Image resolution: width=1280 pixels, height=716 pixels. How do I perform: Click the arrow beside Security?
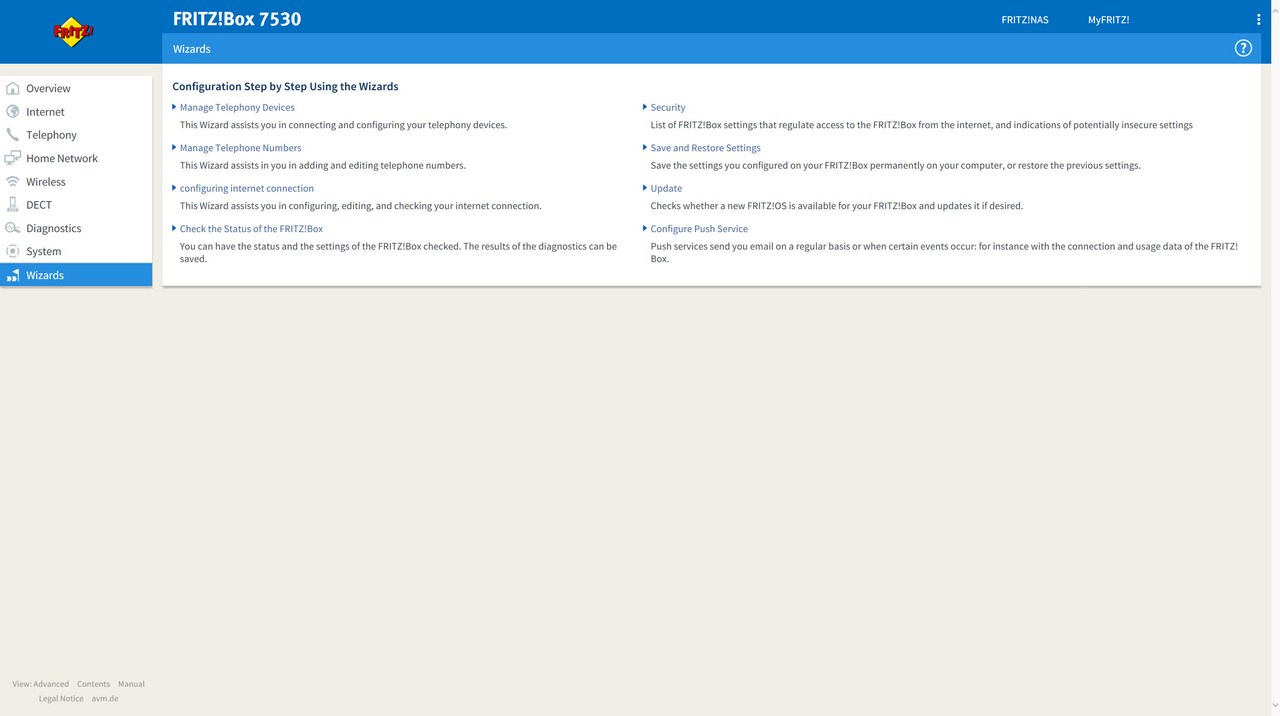[645, 107]
